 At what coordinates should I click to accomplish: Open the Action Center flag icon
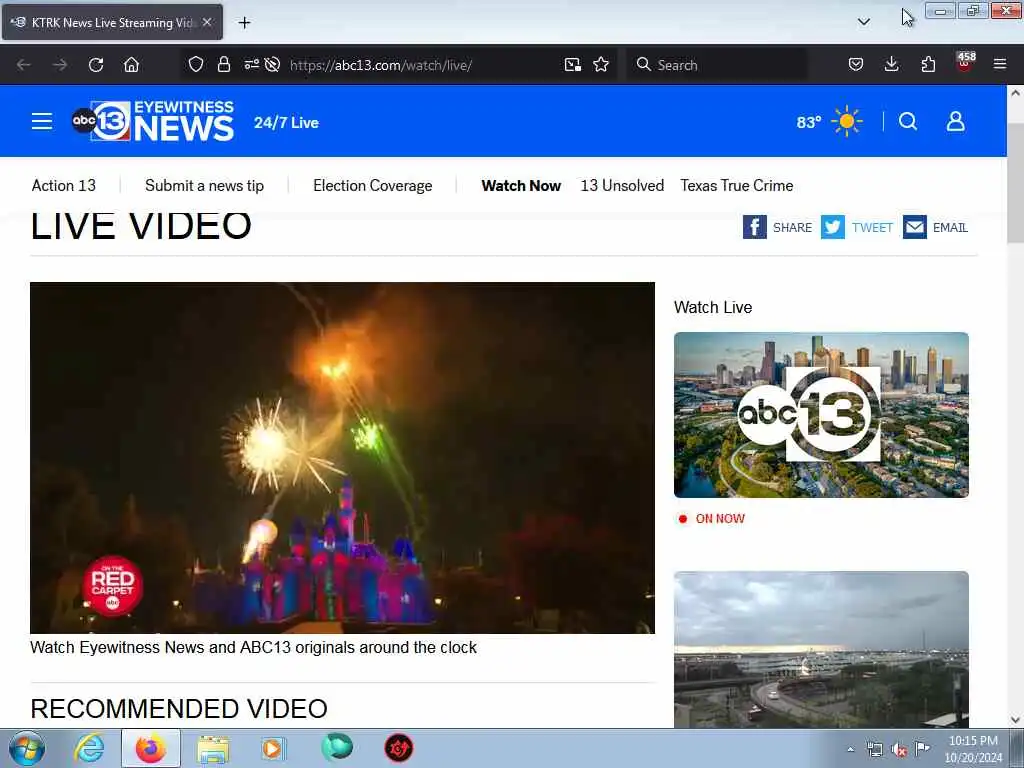(x=922, y=749)
